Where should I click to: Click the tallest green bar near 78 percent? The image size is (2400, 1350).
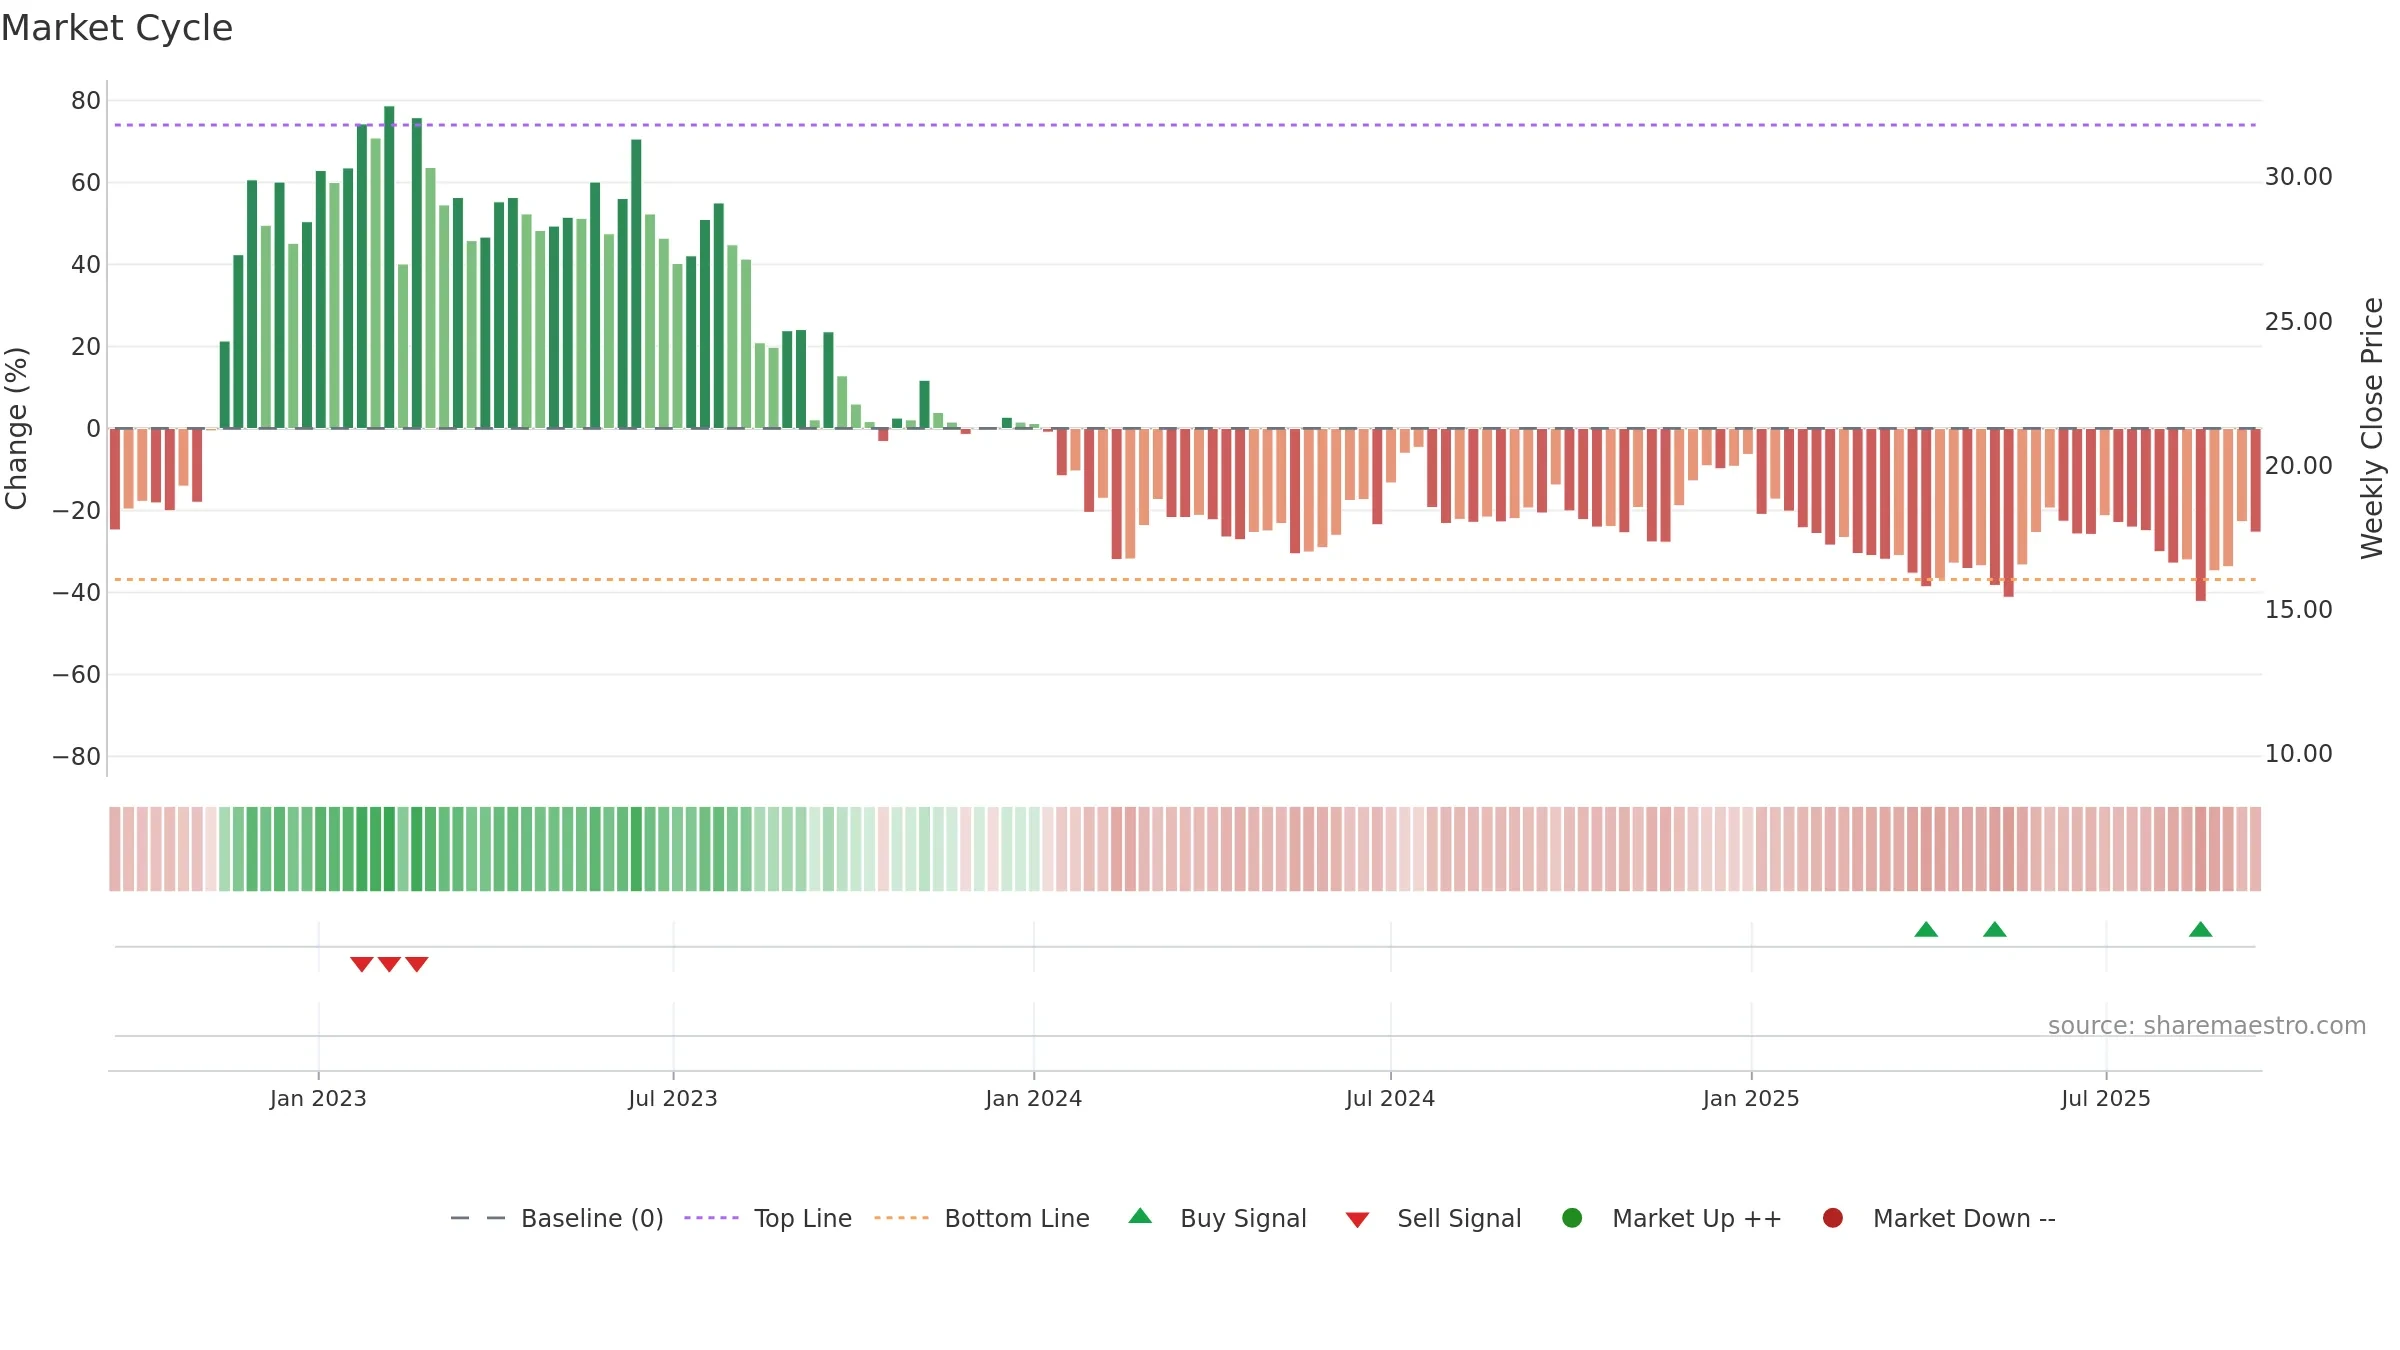[389, 267]
